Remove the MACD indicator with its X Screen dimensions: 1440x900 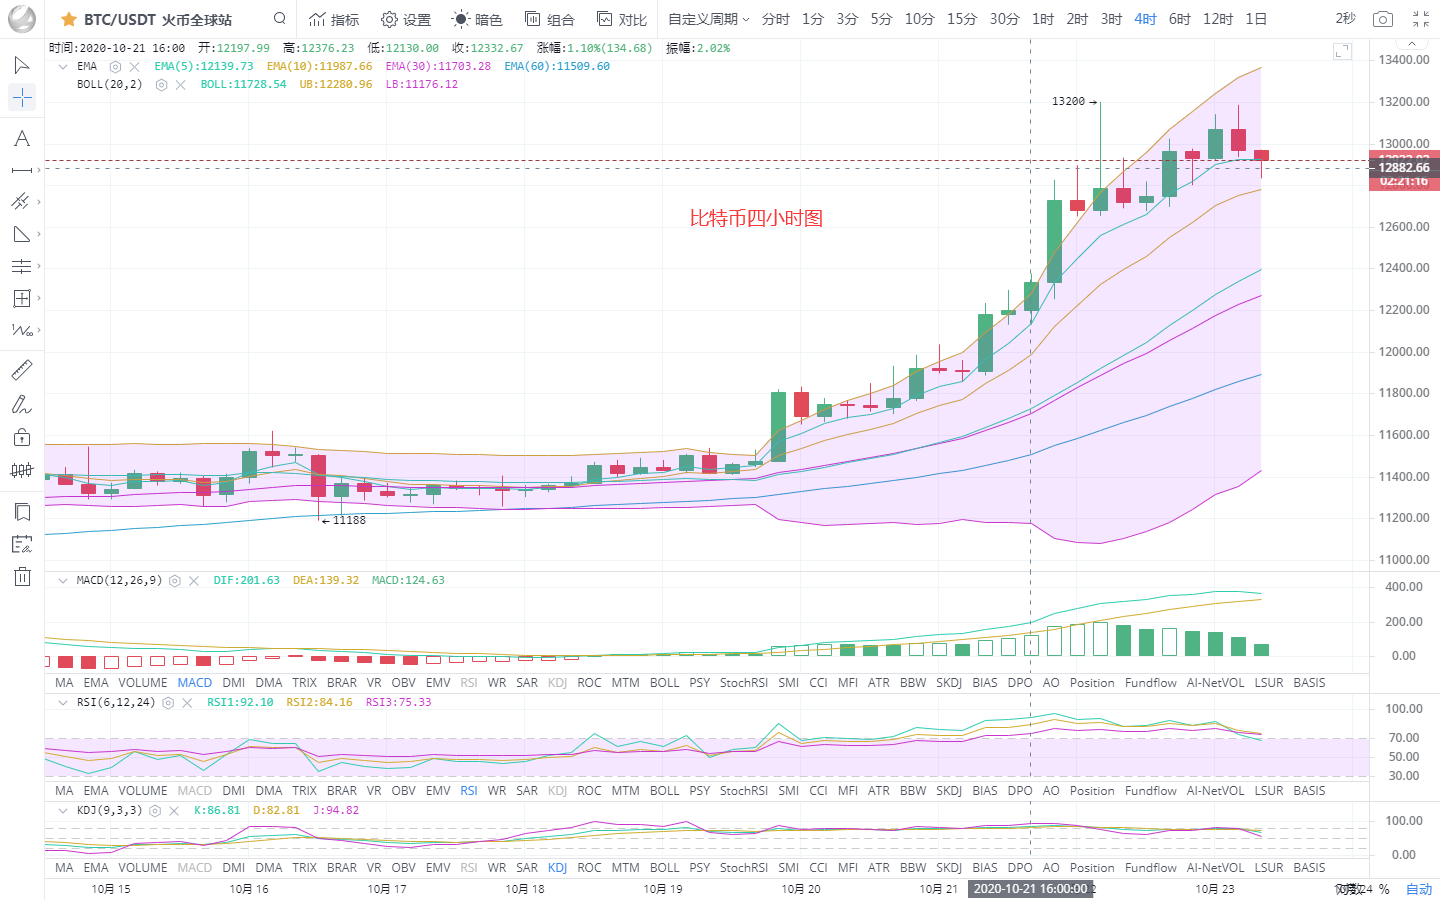194,581
